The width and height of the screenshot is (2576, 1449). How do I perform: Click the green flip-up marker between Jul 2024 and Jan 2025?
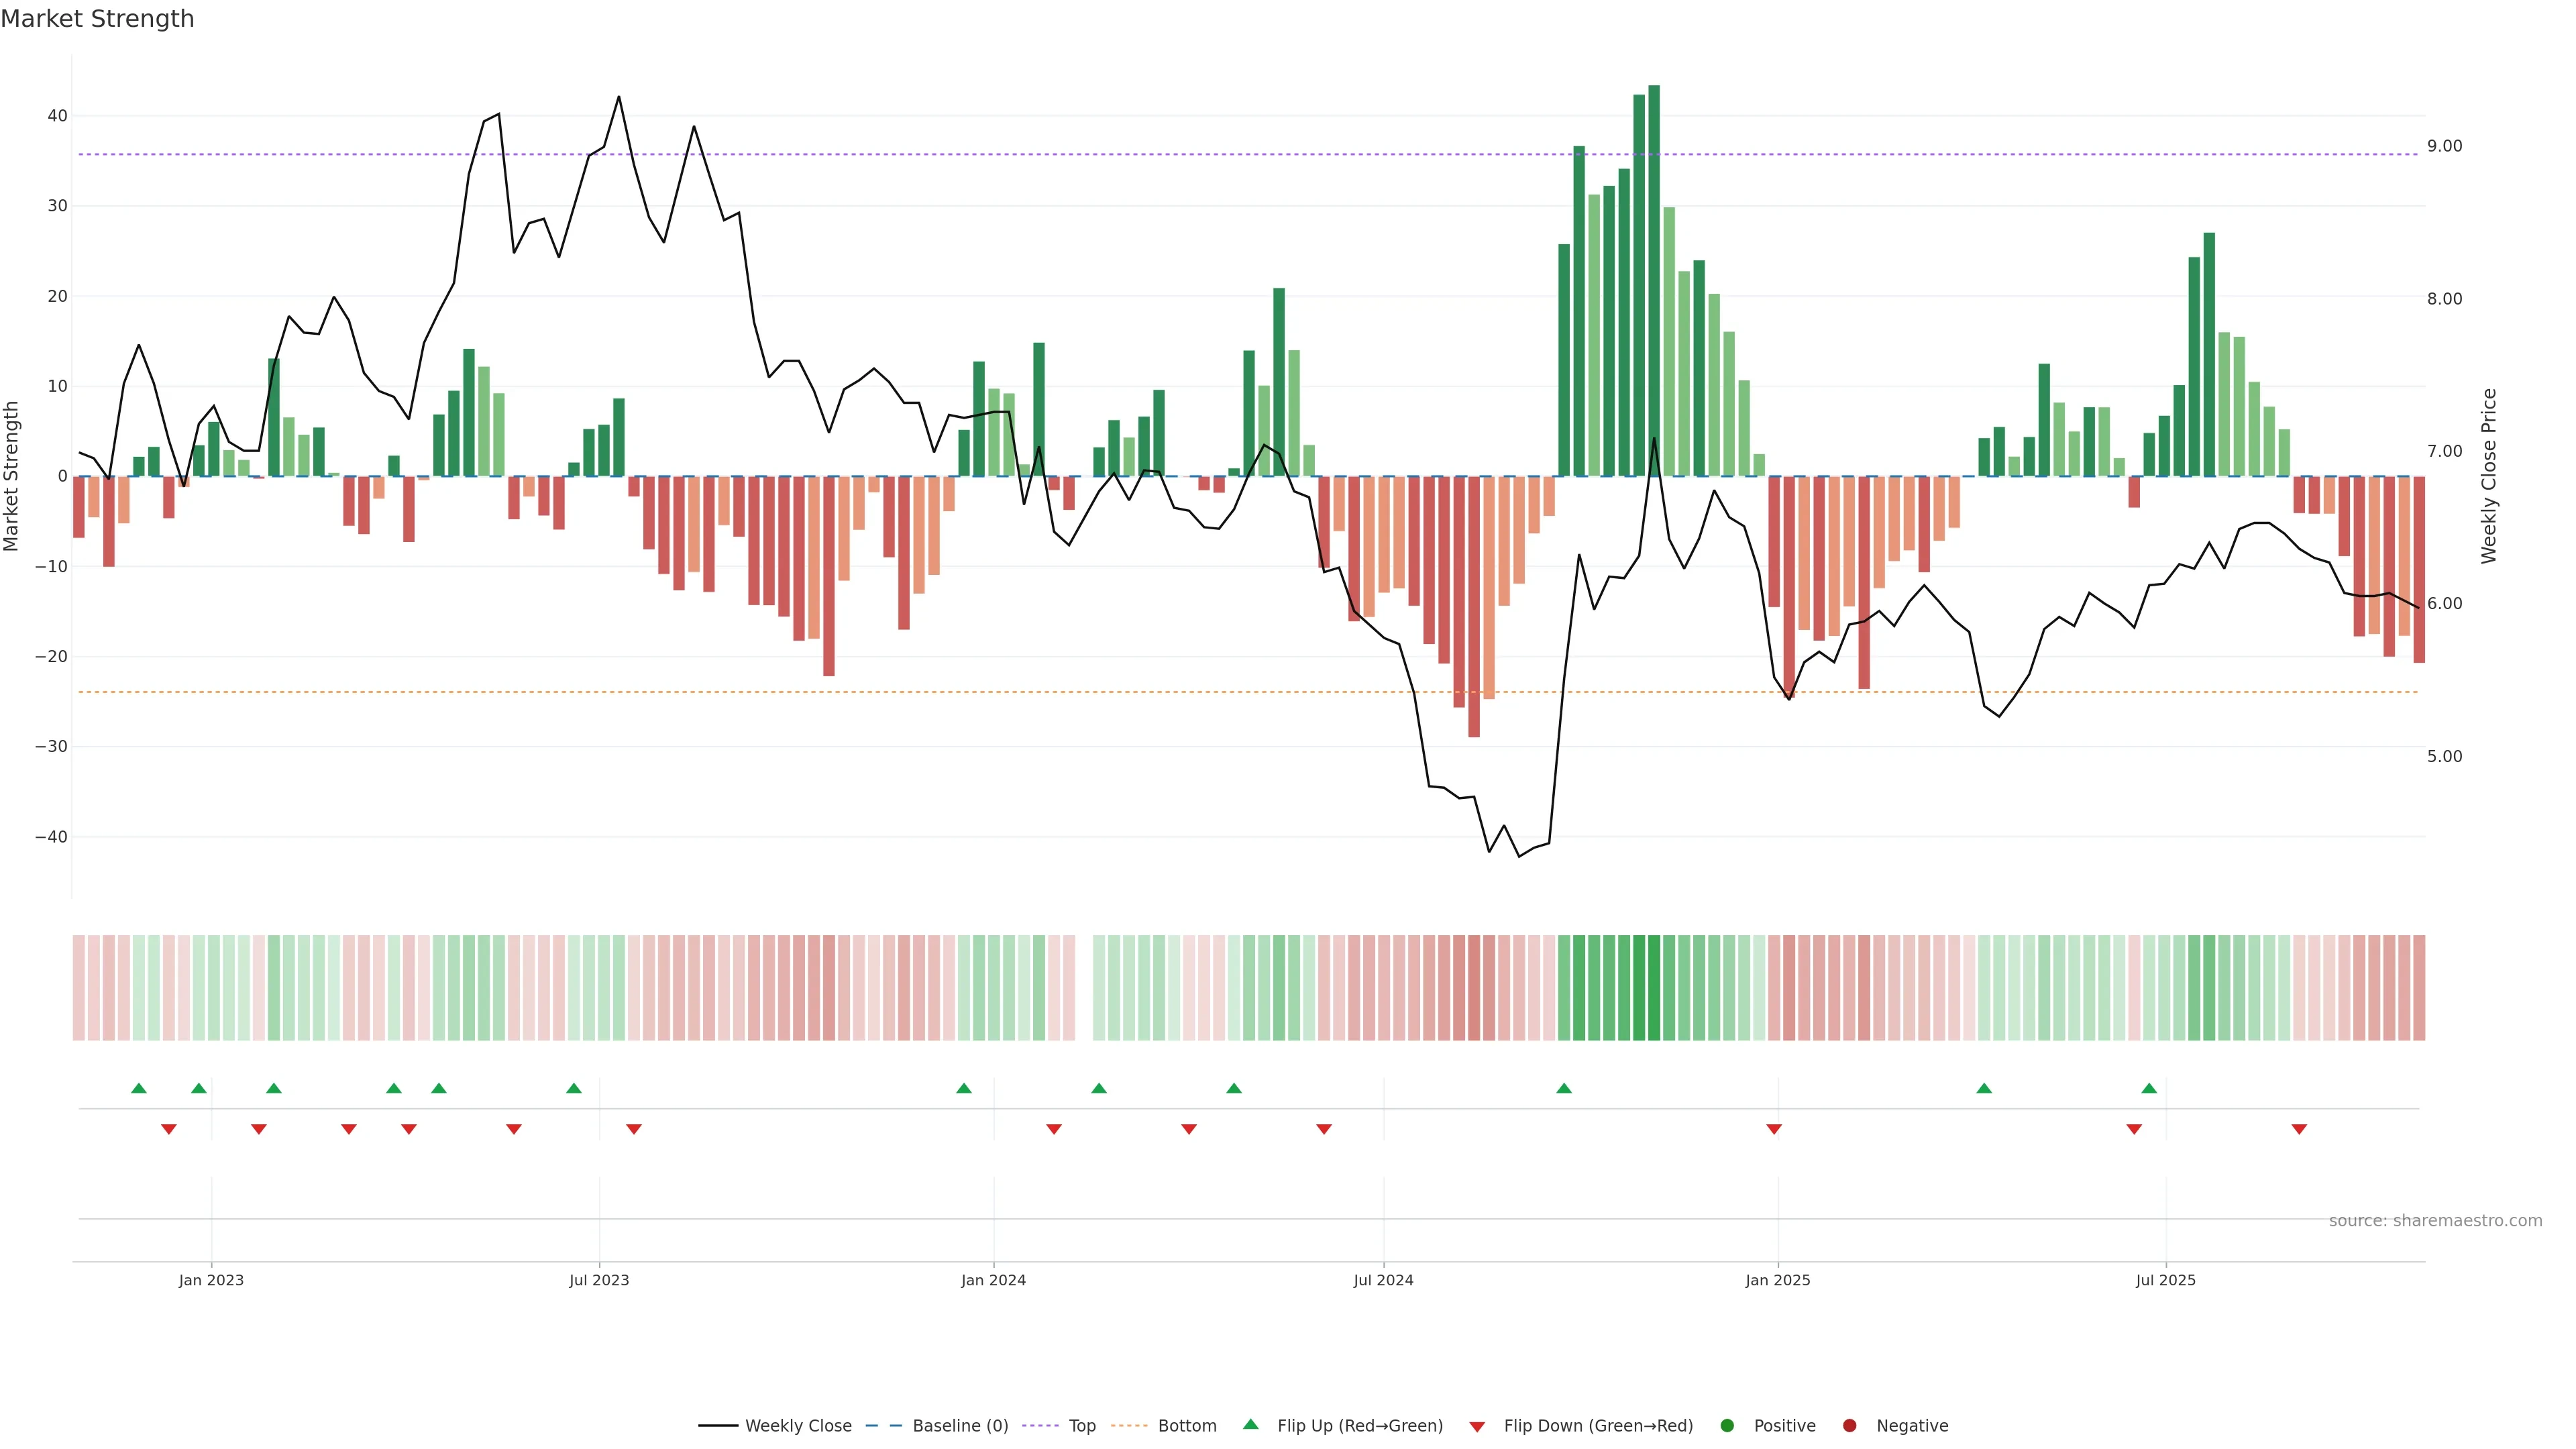tap(1564, 1088)
